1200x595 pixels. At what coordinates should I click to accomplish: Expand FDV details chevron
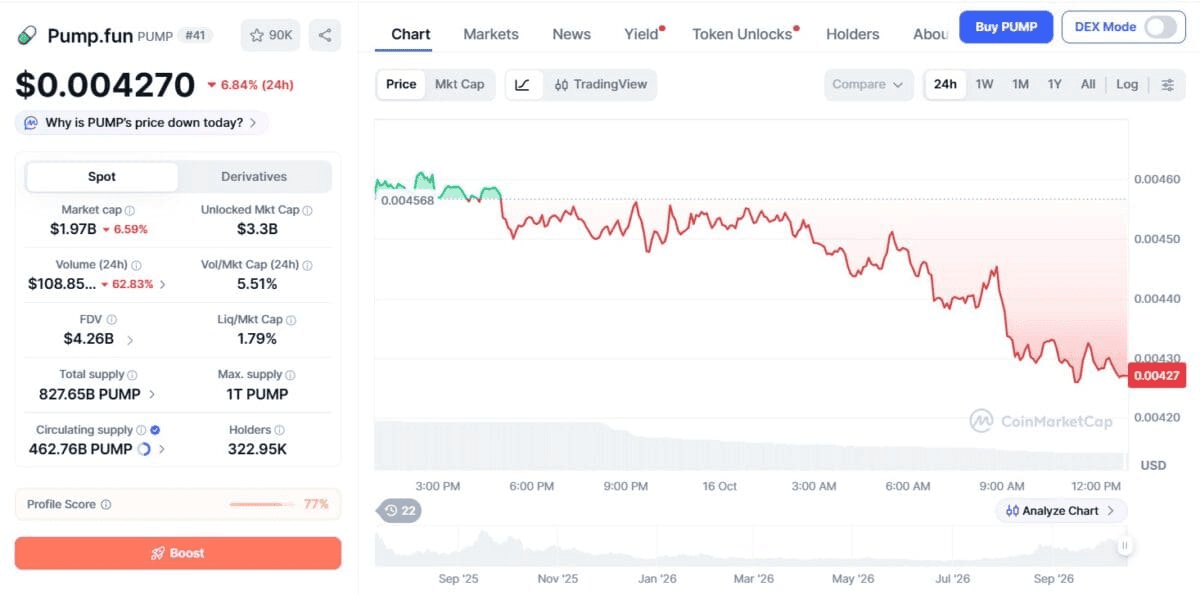pyautogui.click(x=130, y=339)
